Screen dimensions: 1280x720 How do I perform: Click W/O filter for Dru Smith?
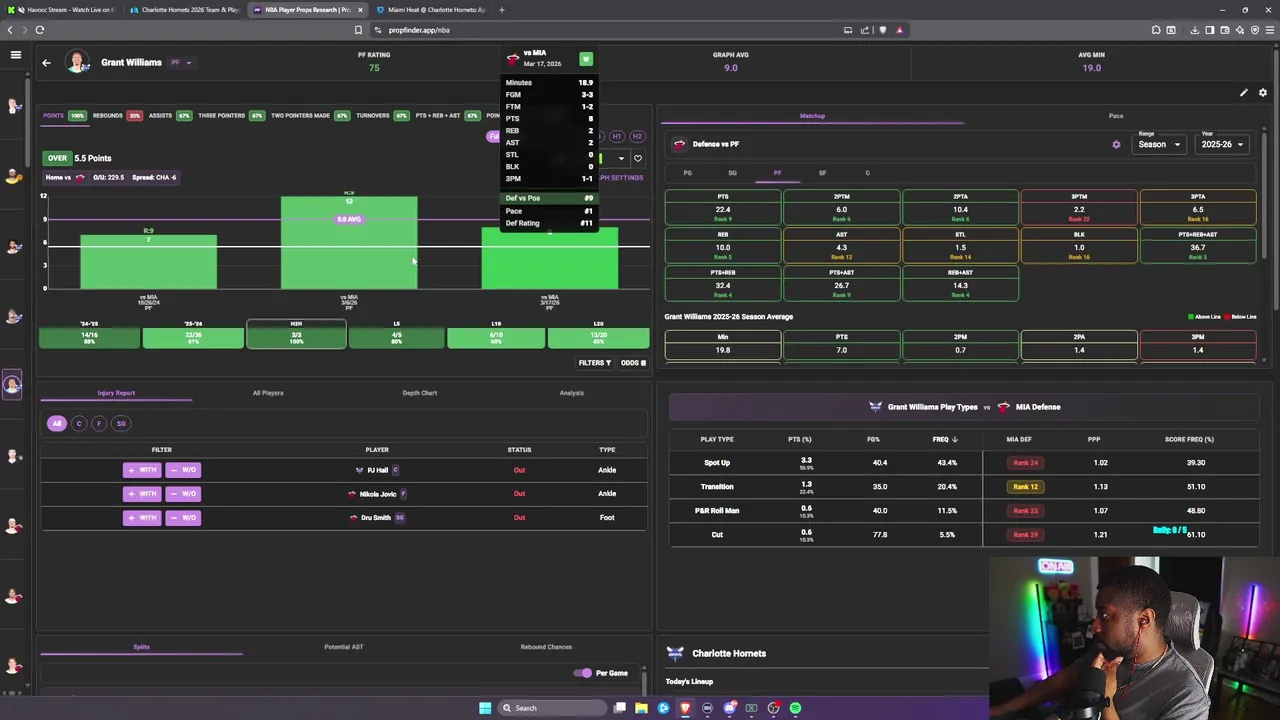(183, 518)
